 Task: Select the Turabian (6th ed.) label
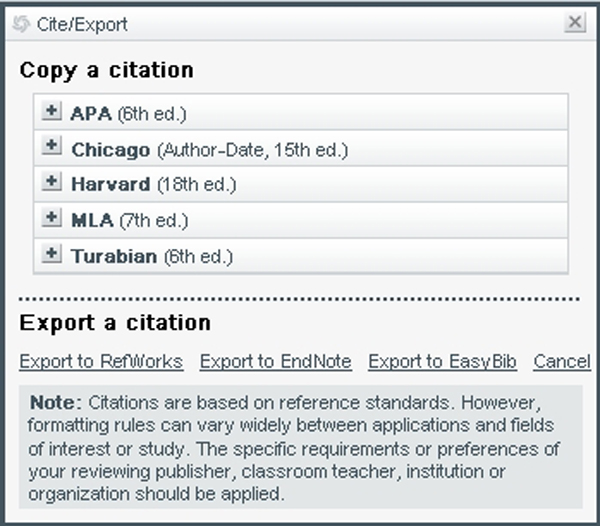coord(152,257)
